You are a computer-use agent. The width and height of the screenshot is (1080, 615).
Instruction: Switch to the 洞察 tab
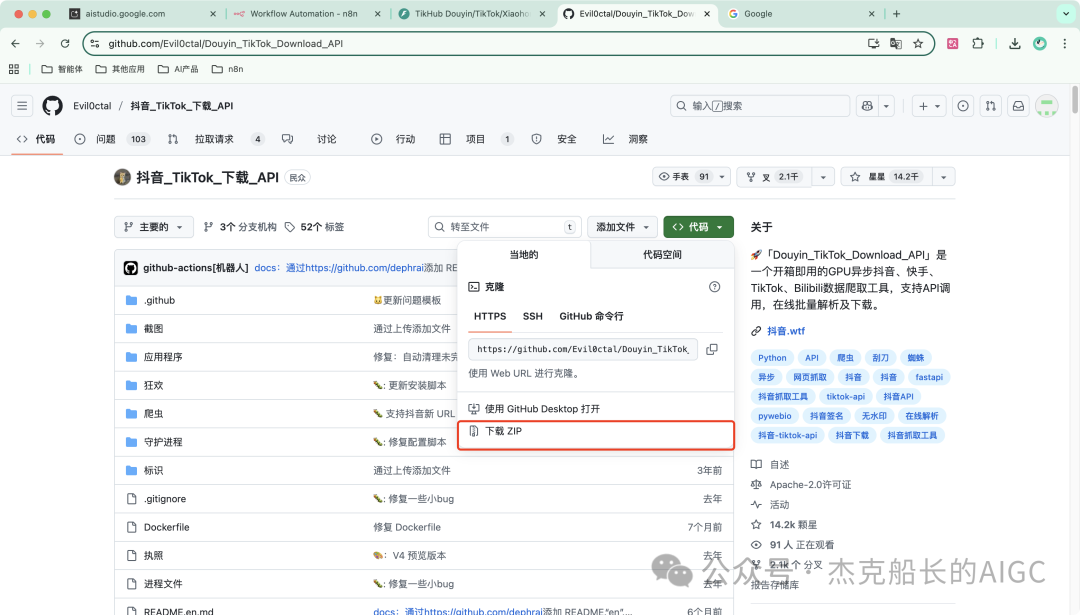625,139
